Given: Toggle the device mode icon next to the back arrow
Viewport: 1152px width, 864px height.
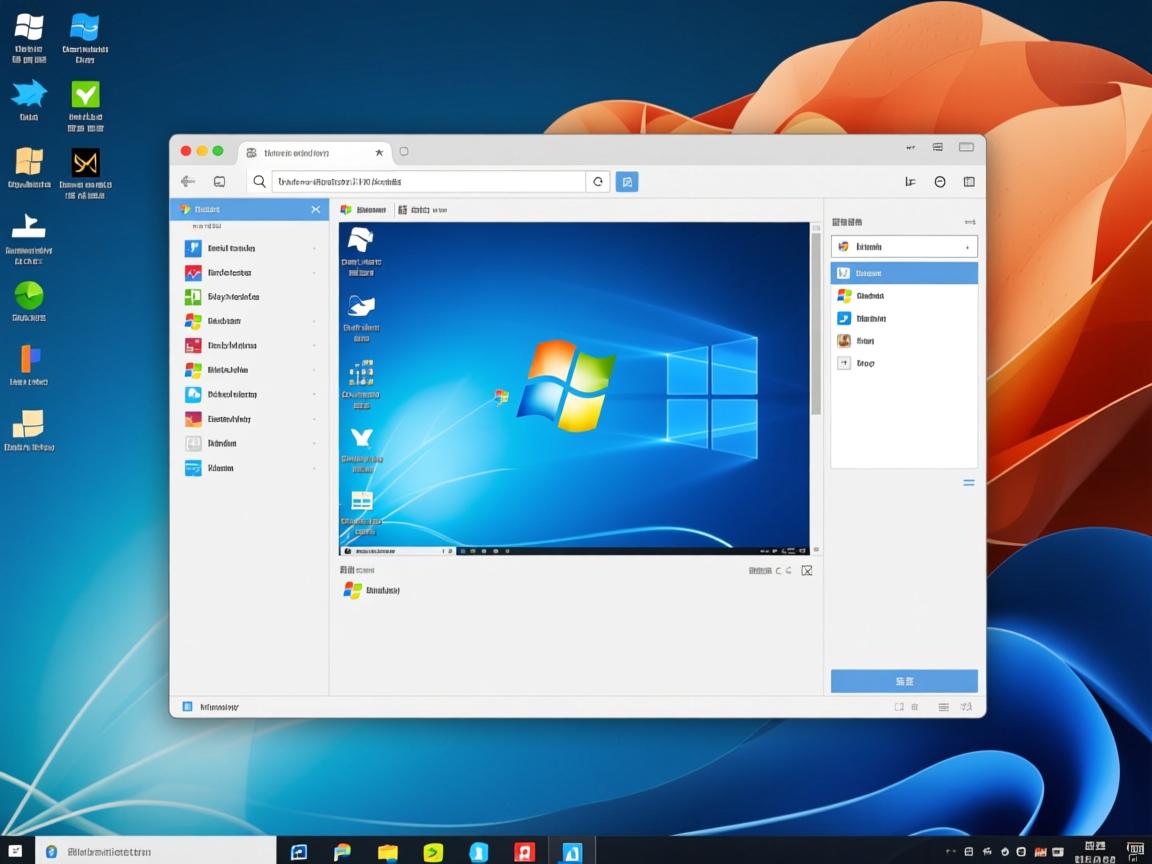Looking at the screenshot, I should point(219,181).
